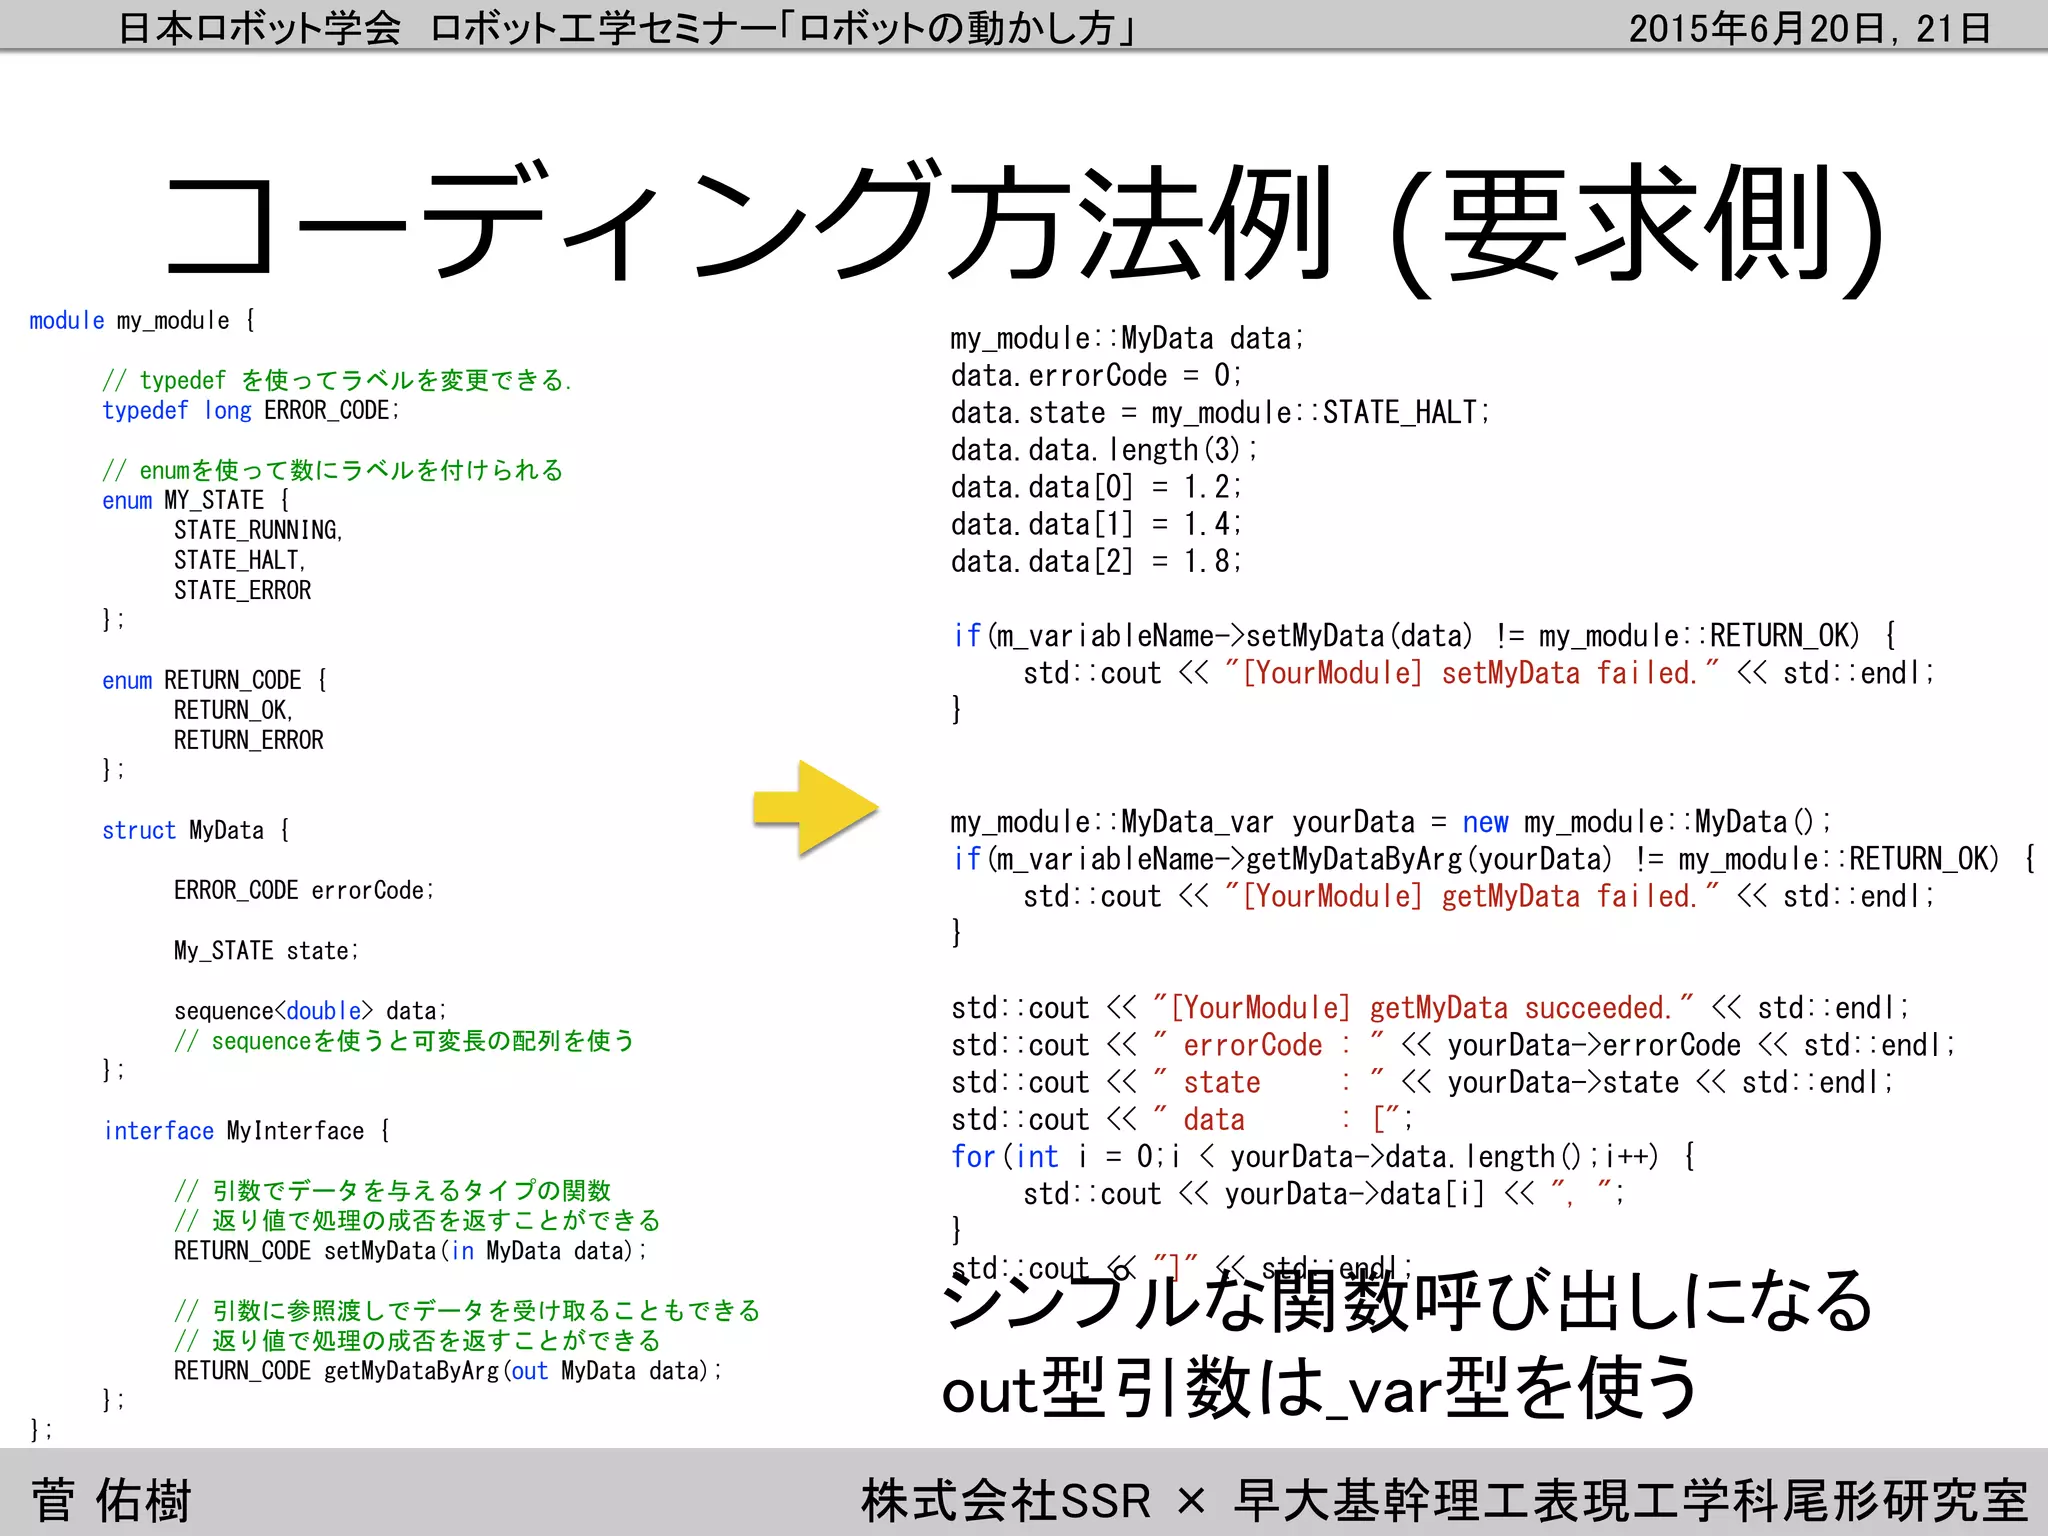The image size is (2048, 1536).
Task: Click the 'struct MyData {' line
Action: (195, 831)
